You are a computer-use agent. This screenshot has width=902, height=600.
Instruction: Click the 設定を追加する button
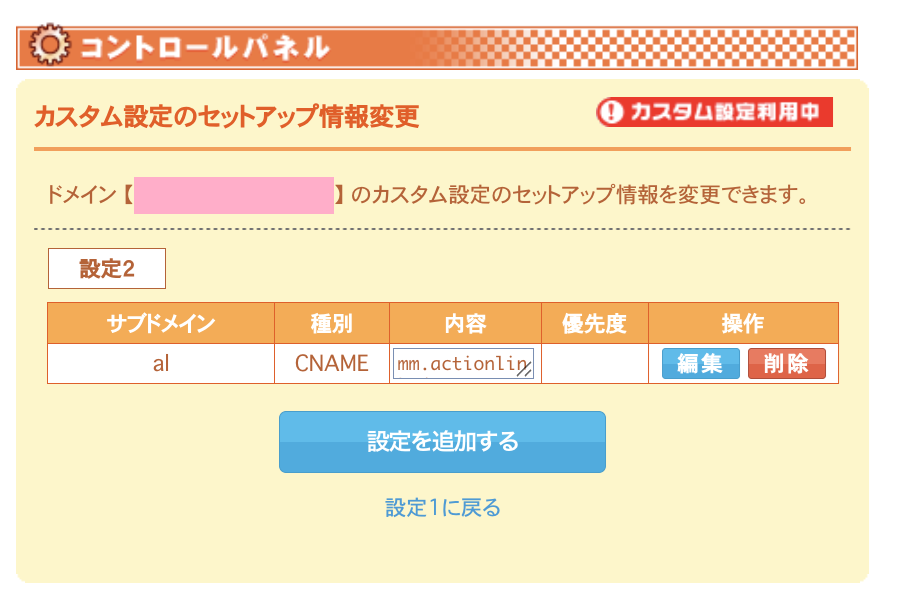pos(442,442)
